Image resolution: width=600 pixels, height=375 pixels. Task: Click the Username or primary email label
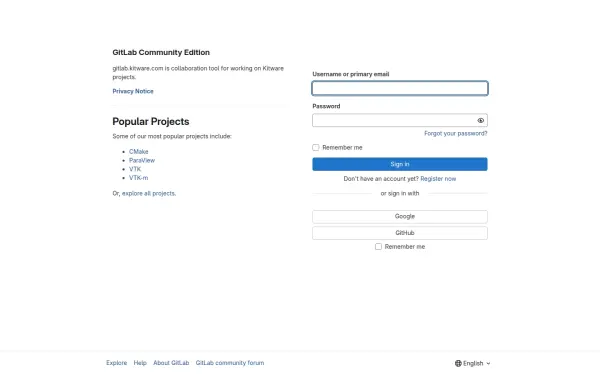pyautogui.click(x=351, y=74)
